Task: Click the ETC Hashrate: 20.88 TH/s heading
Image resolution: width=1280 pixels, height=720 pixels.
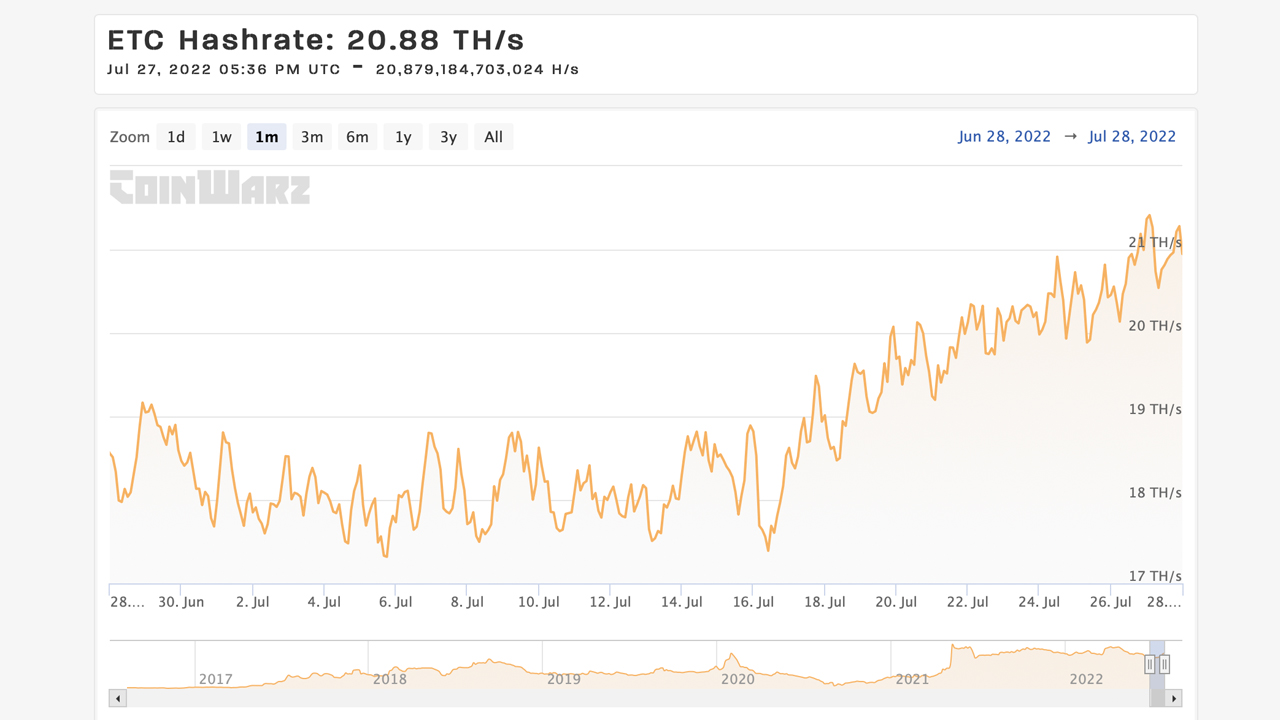Action: pyautogui.click(x=316, y=40)
